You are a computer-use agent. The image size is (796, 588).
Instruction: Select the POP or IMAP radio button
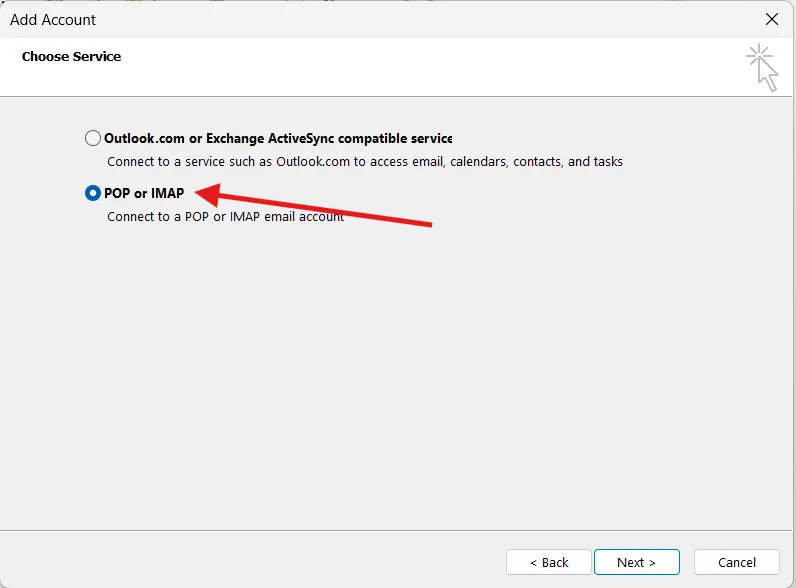[x=93, y=193]
